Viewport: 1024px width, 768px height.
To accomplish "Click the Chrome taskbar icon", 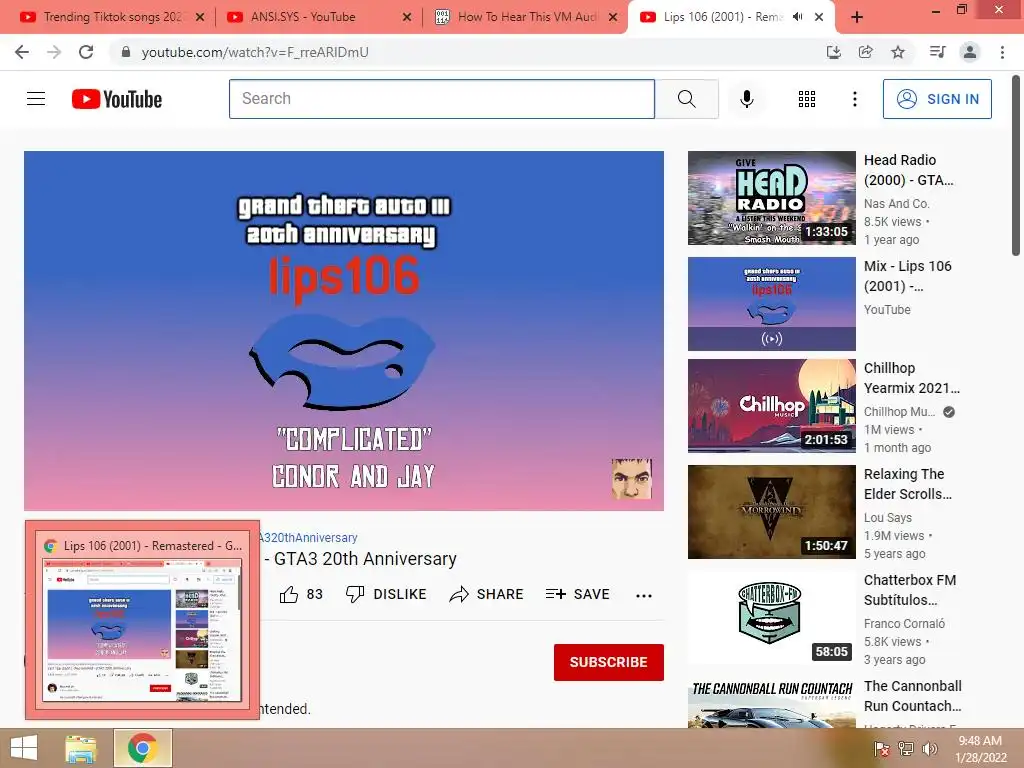I will 142,748.
